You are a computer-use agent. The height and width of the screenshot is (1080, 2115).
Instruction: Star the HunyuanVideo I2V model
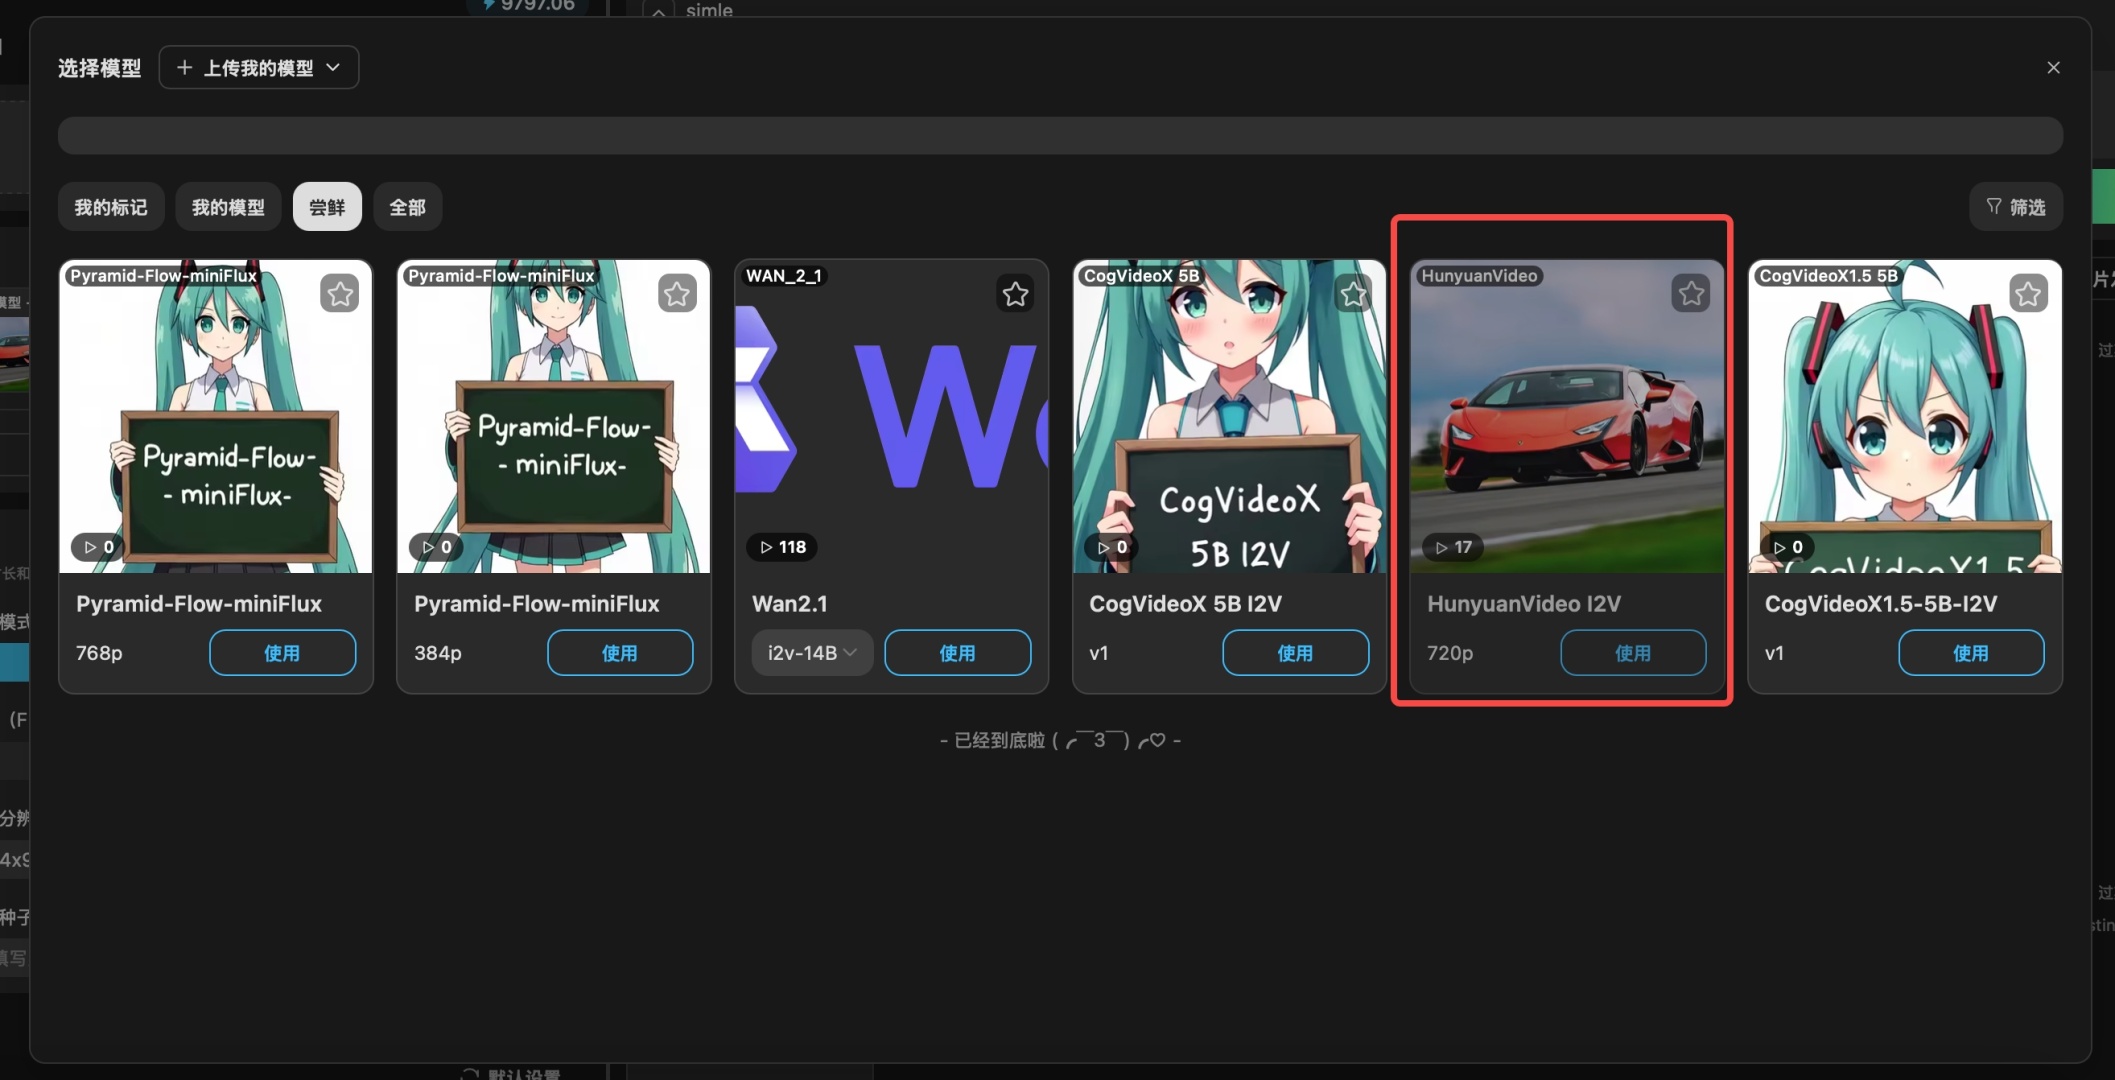1691,294
